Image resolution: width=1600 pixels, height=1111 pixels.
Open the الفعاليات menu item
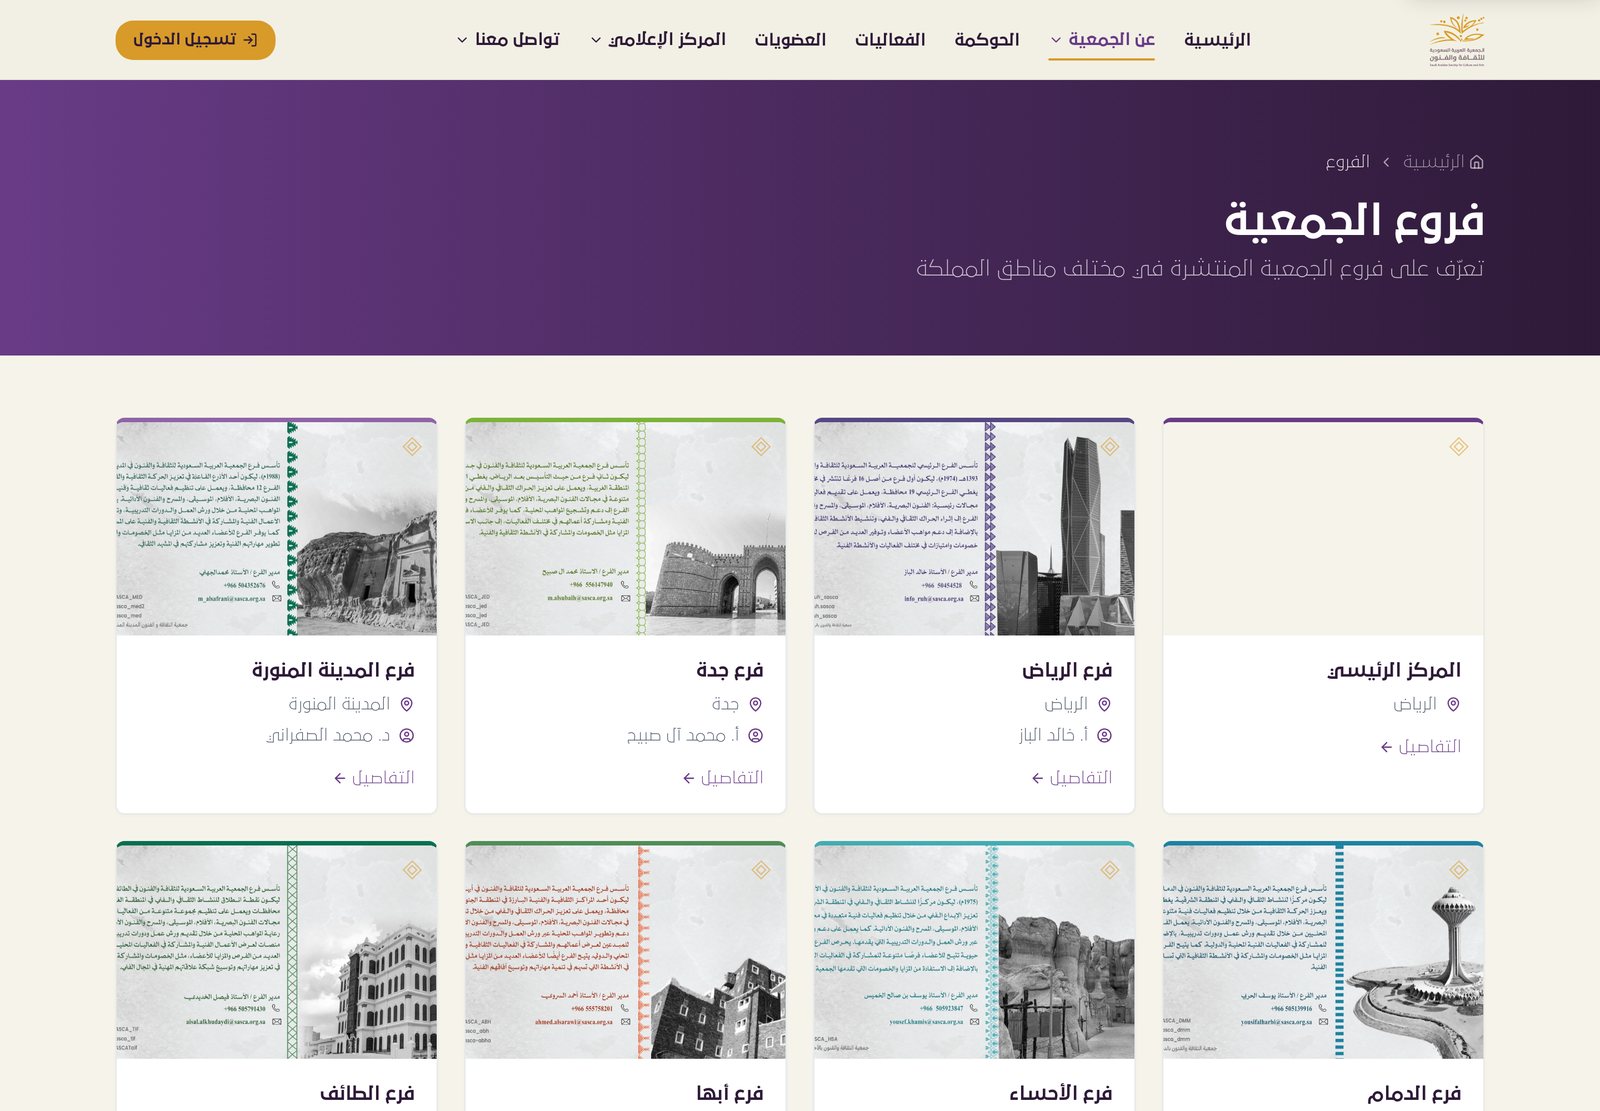[x=890, y=40]
